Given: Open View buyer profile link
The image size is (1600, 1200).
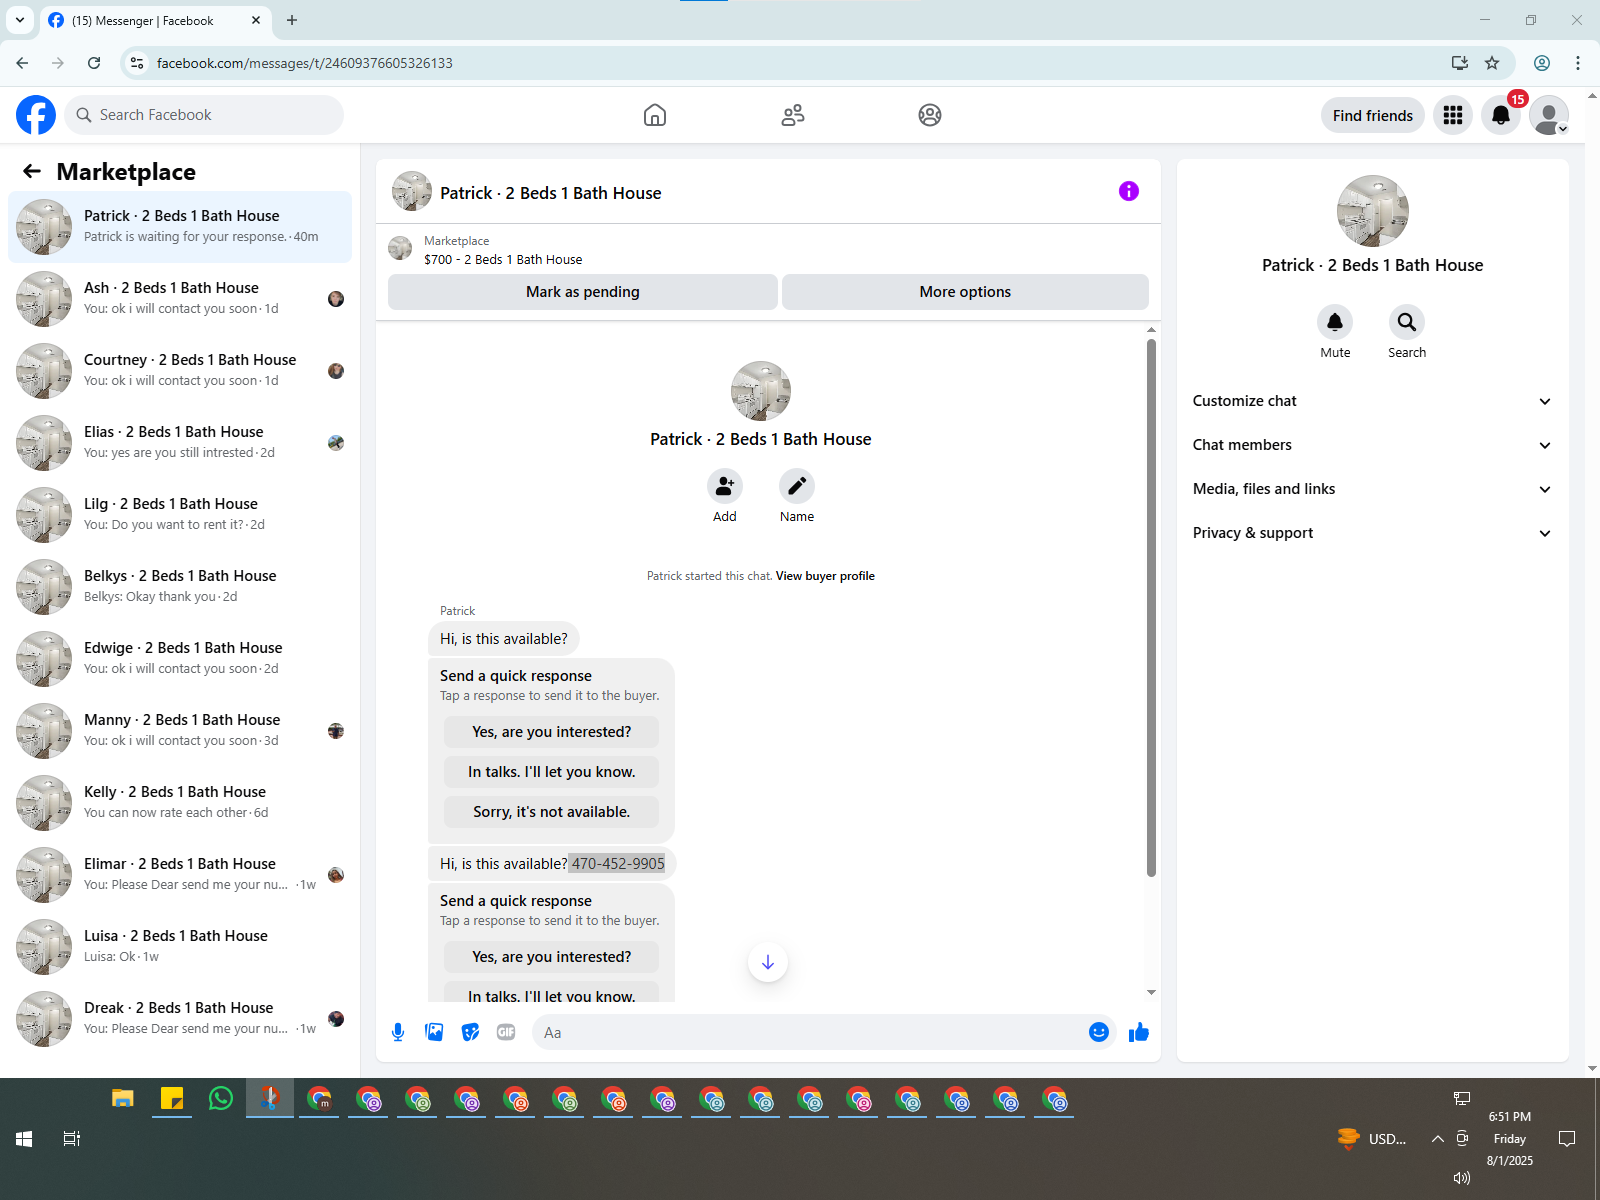Looking at the screenshot, I should tap(825, 576).
